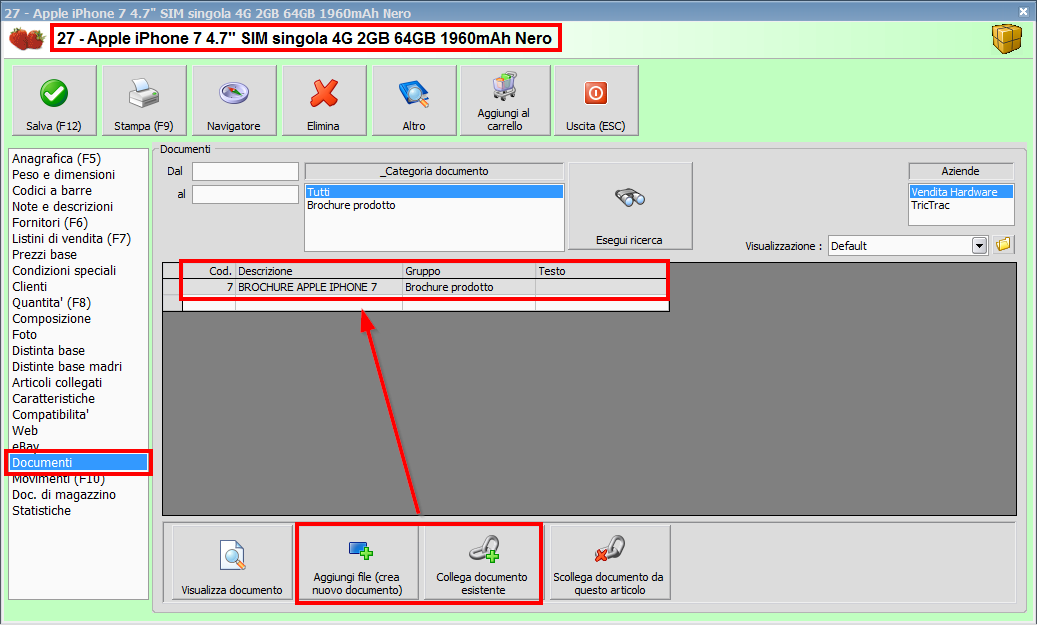The width and height of the screenshot is (1037, 625).
Task: Select the Prezzi base section
Action: pos(44,255)
